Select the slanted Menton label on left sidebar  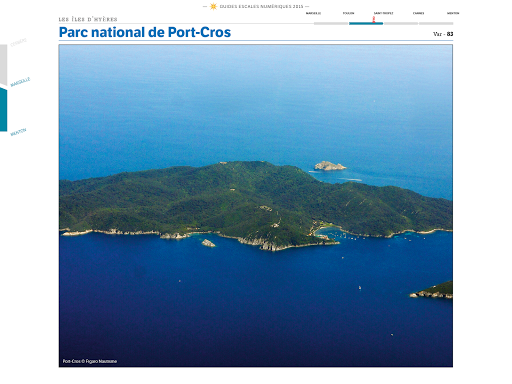(x=18, y=132)
